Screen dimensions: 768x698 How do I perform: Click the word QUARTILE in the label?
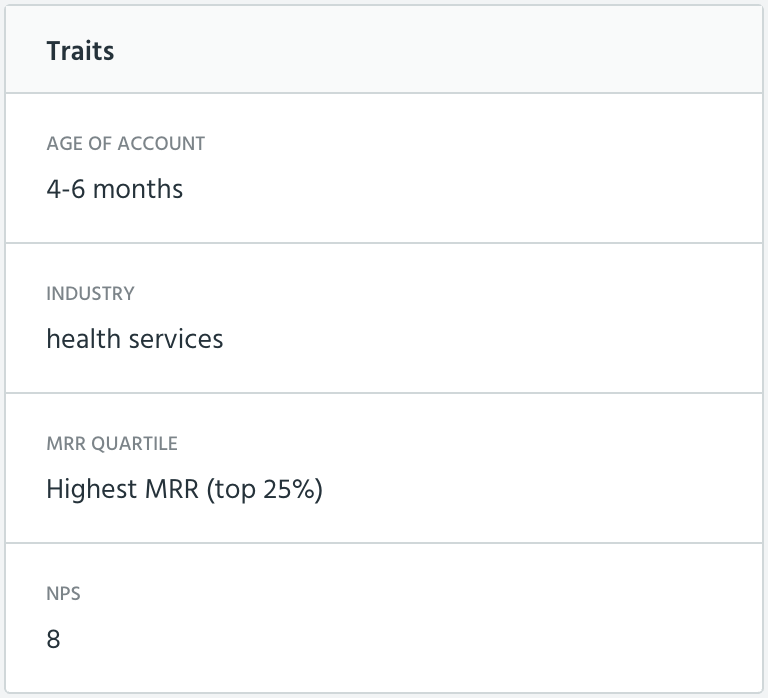(x=134, y=443)
